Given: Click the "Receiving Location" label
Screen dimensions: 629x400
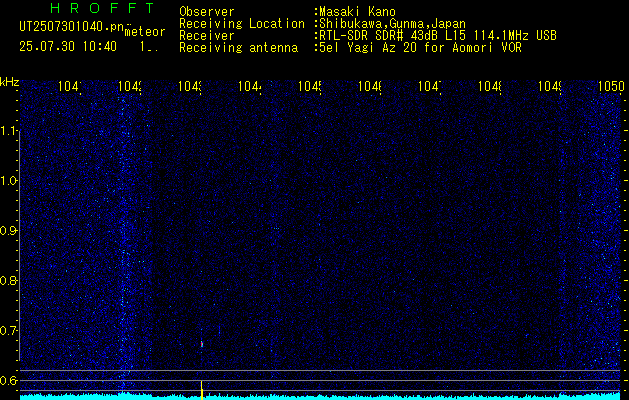Looking at the screenshot, I should tap(242, 24).
